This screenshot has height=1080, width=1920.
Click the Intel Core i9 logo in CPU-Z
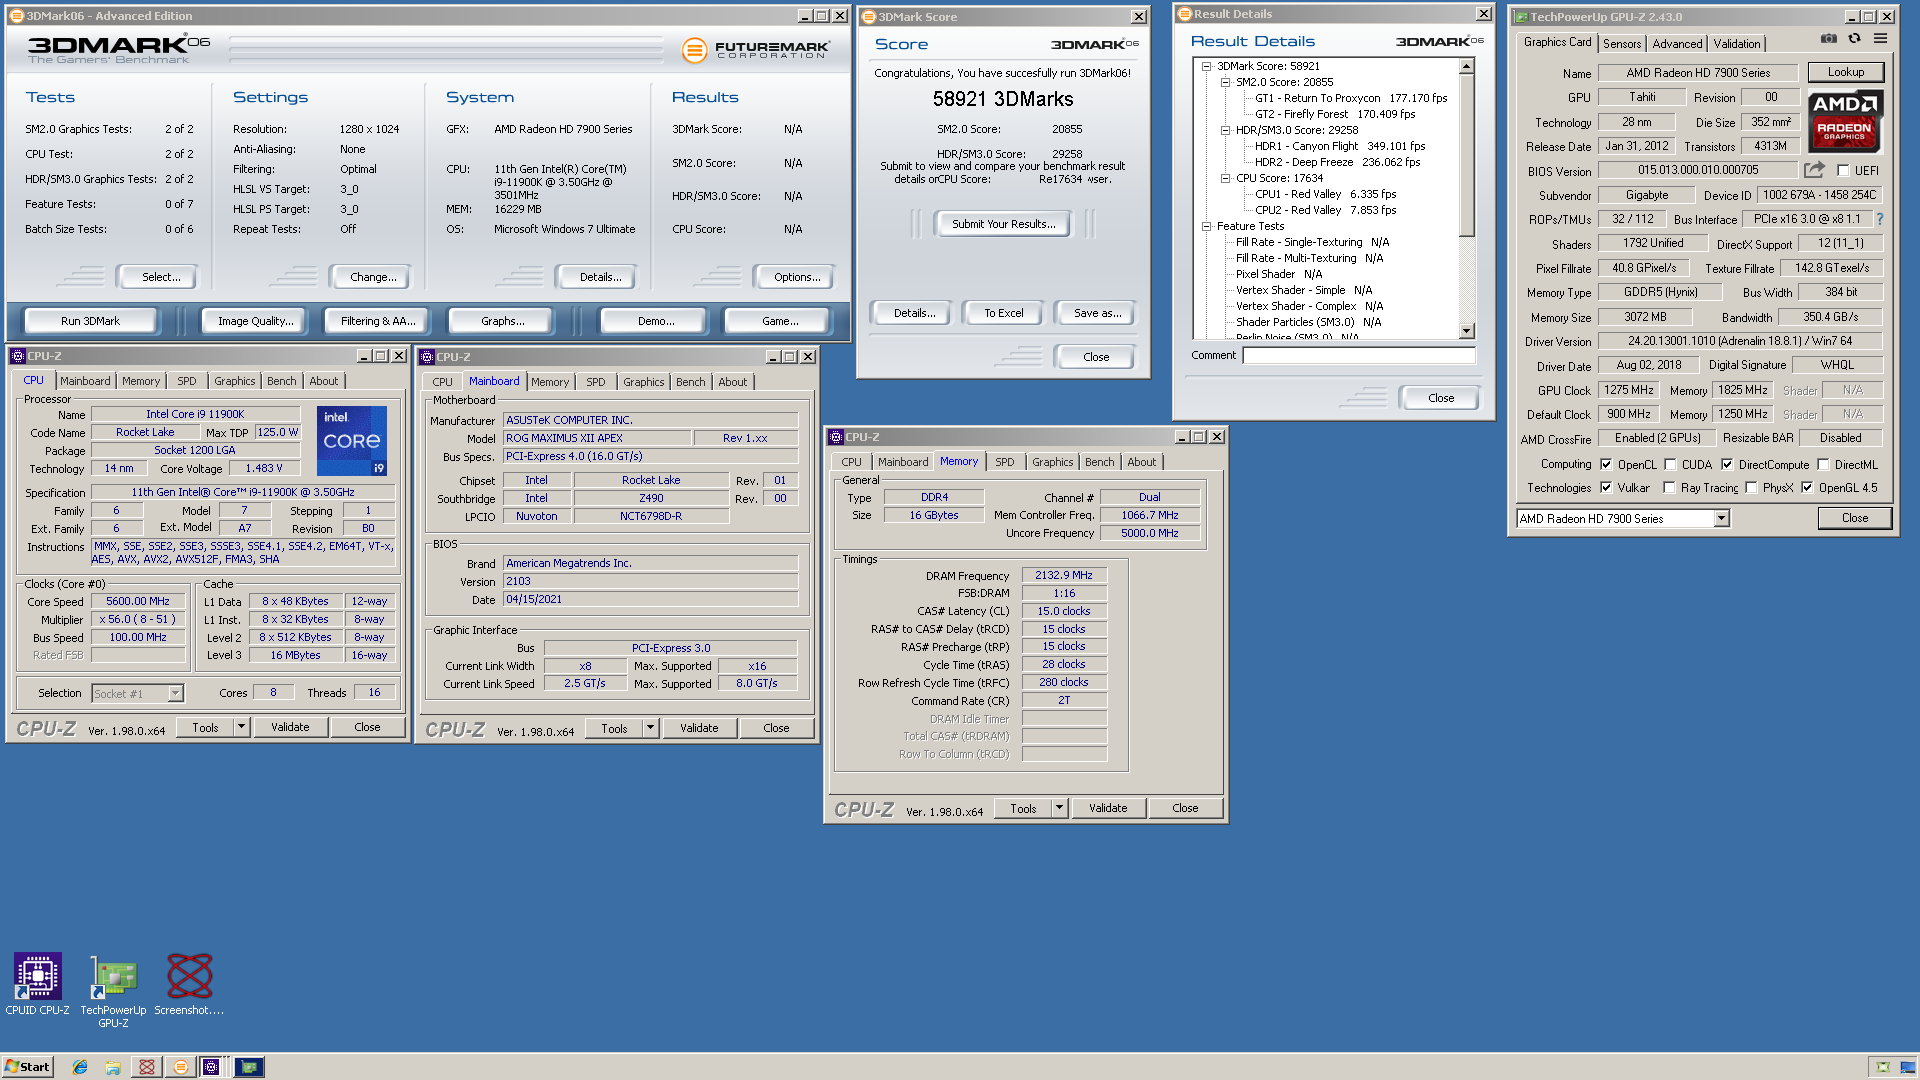coord(352,441)
